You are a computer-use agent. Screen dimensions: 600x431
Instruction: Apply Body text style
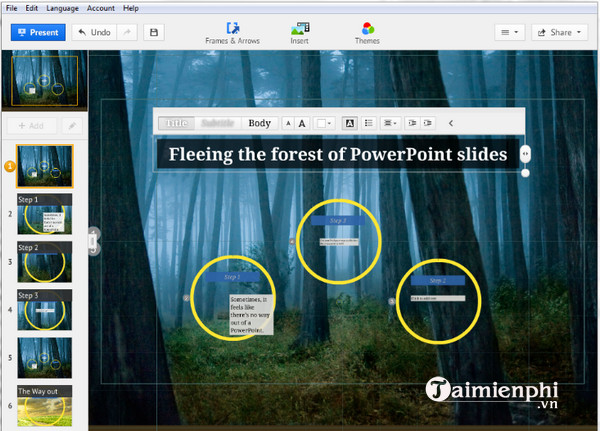click(x=259, y=123)
